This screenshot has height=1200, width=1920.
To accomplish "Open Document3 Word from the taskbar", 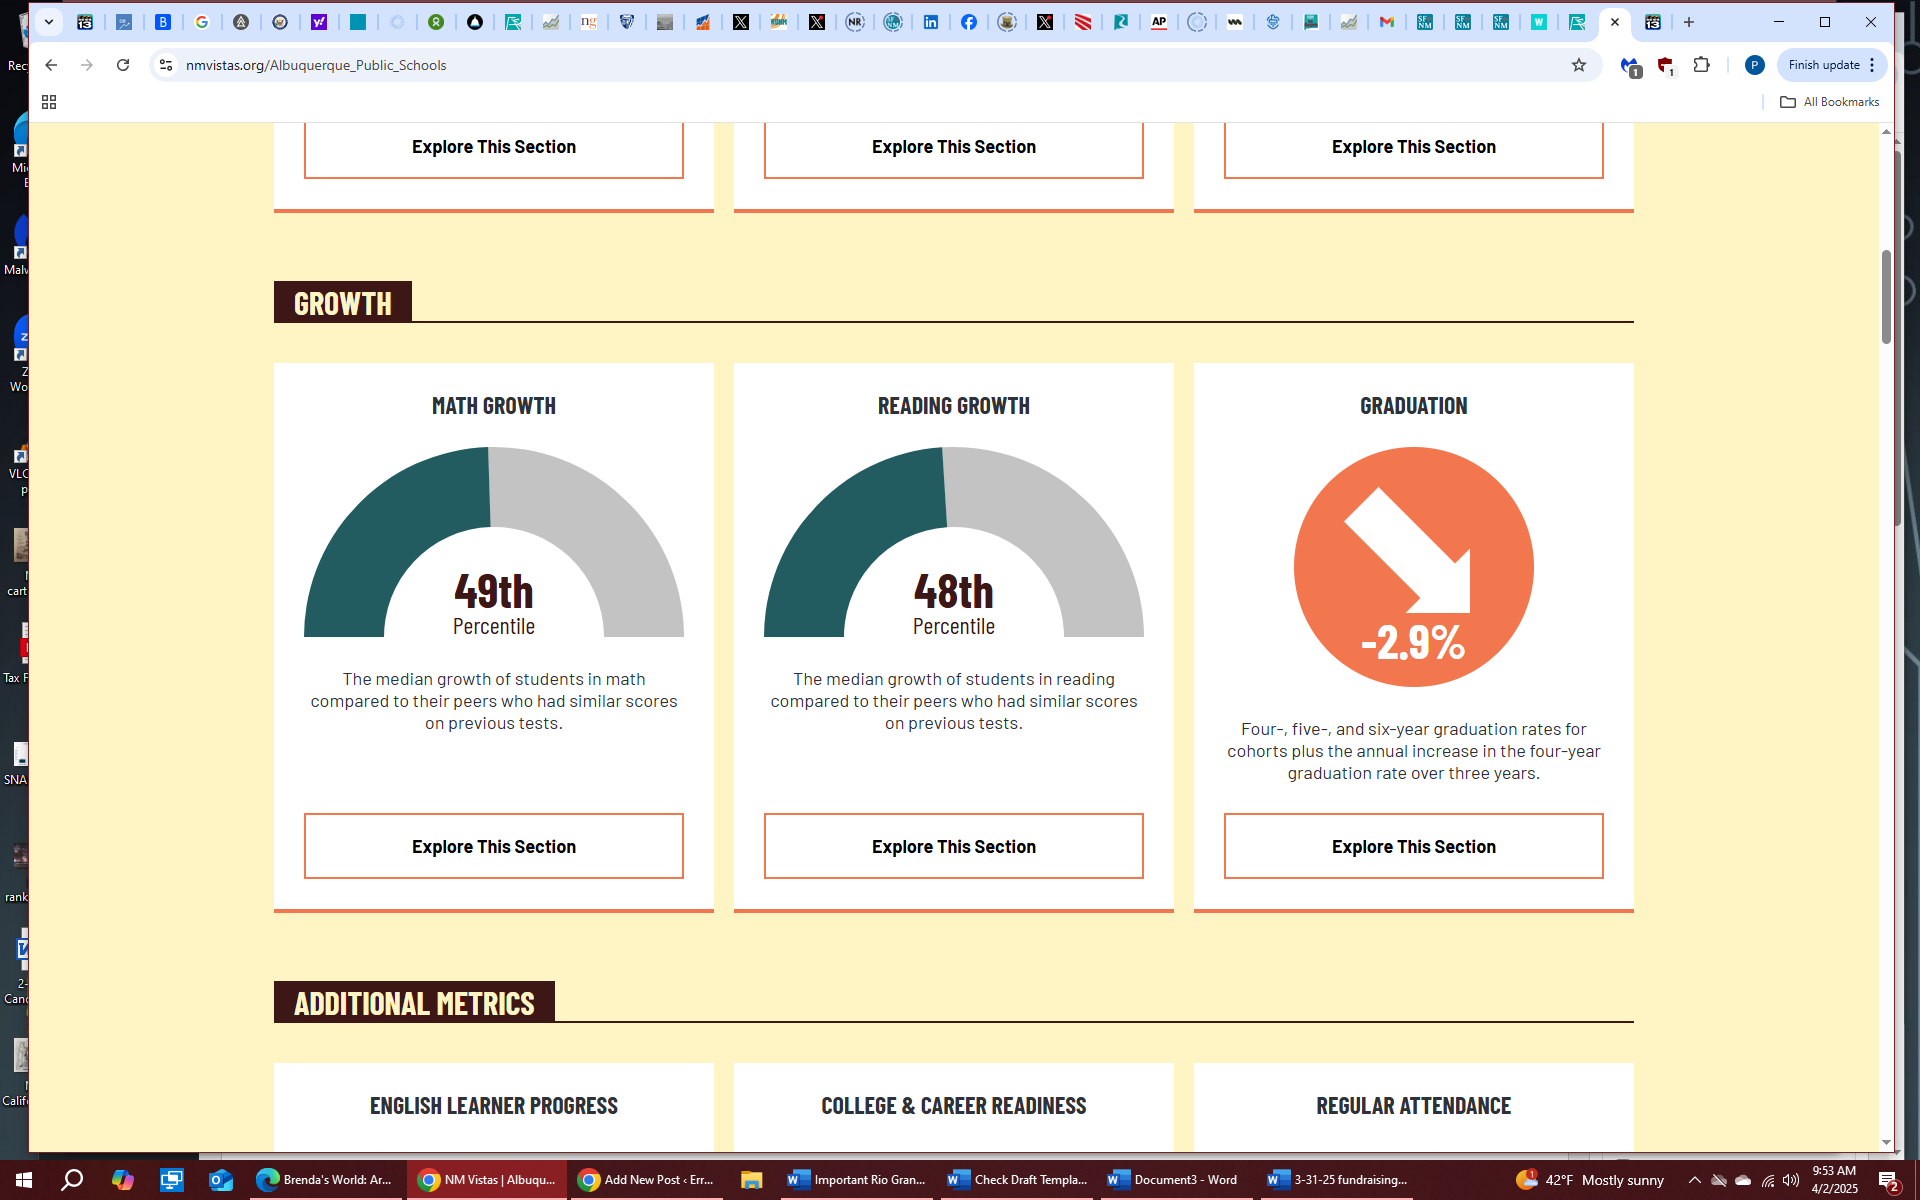I will 1174,1180.
